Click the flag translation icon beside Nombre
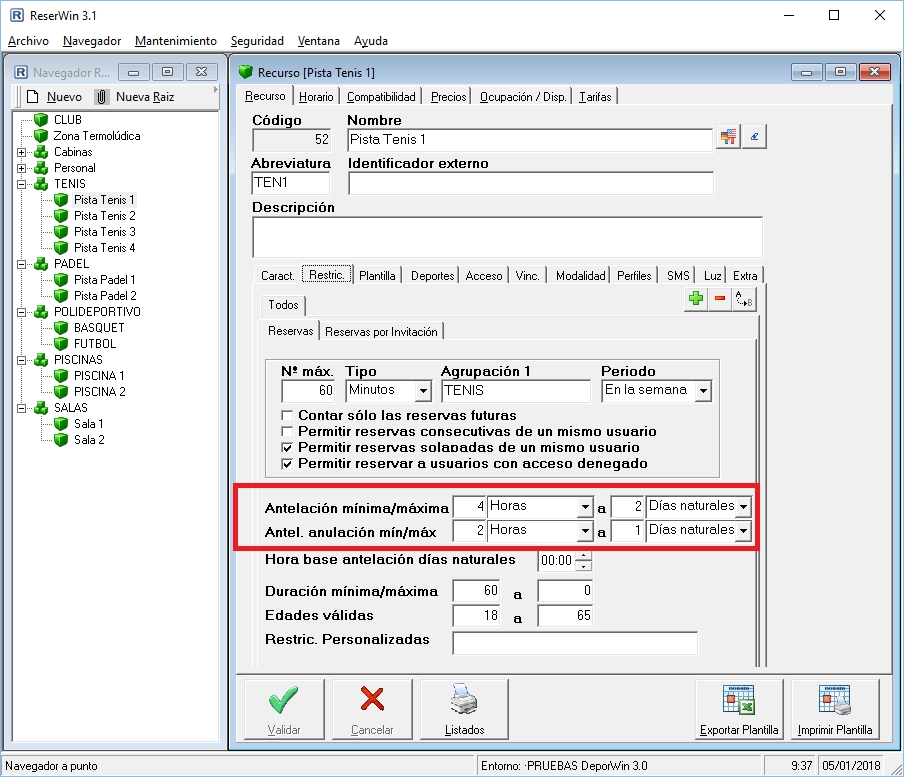905x777 pixels. 728,137
